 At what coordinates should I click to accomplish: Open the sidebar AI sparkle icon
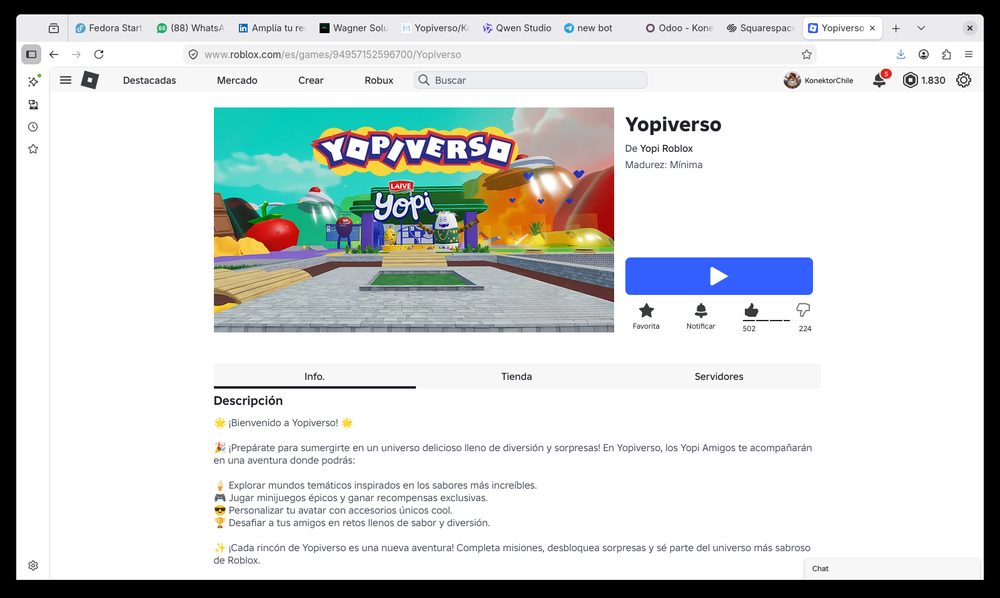33,81
